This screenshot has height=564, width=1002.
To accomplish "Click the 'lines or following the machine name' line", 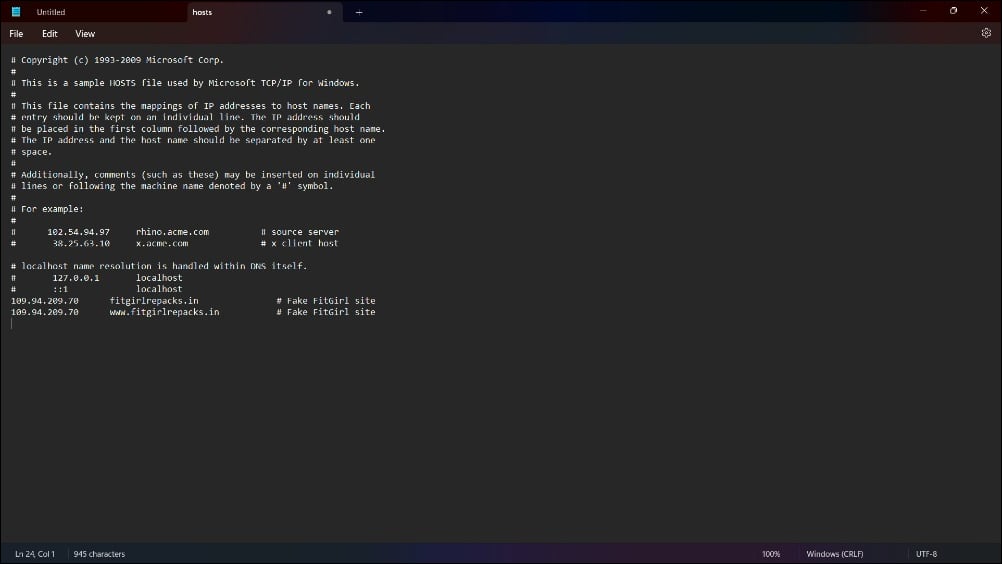I will (171, 186).
